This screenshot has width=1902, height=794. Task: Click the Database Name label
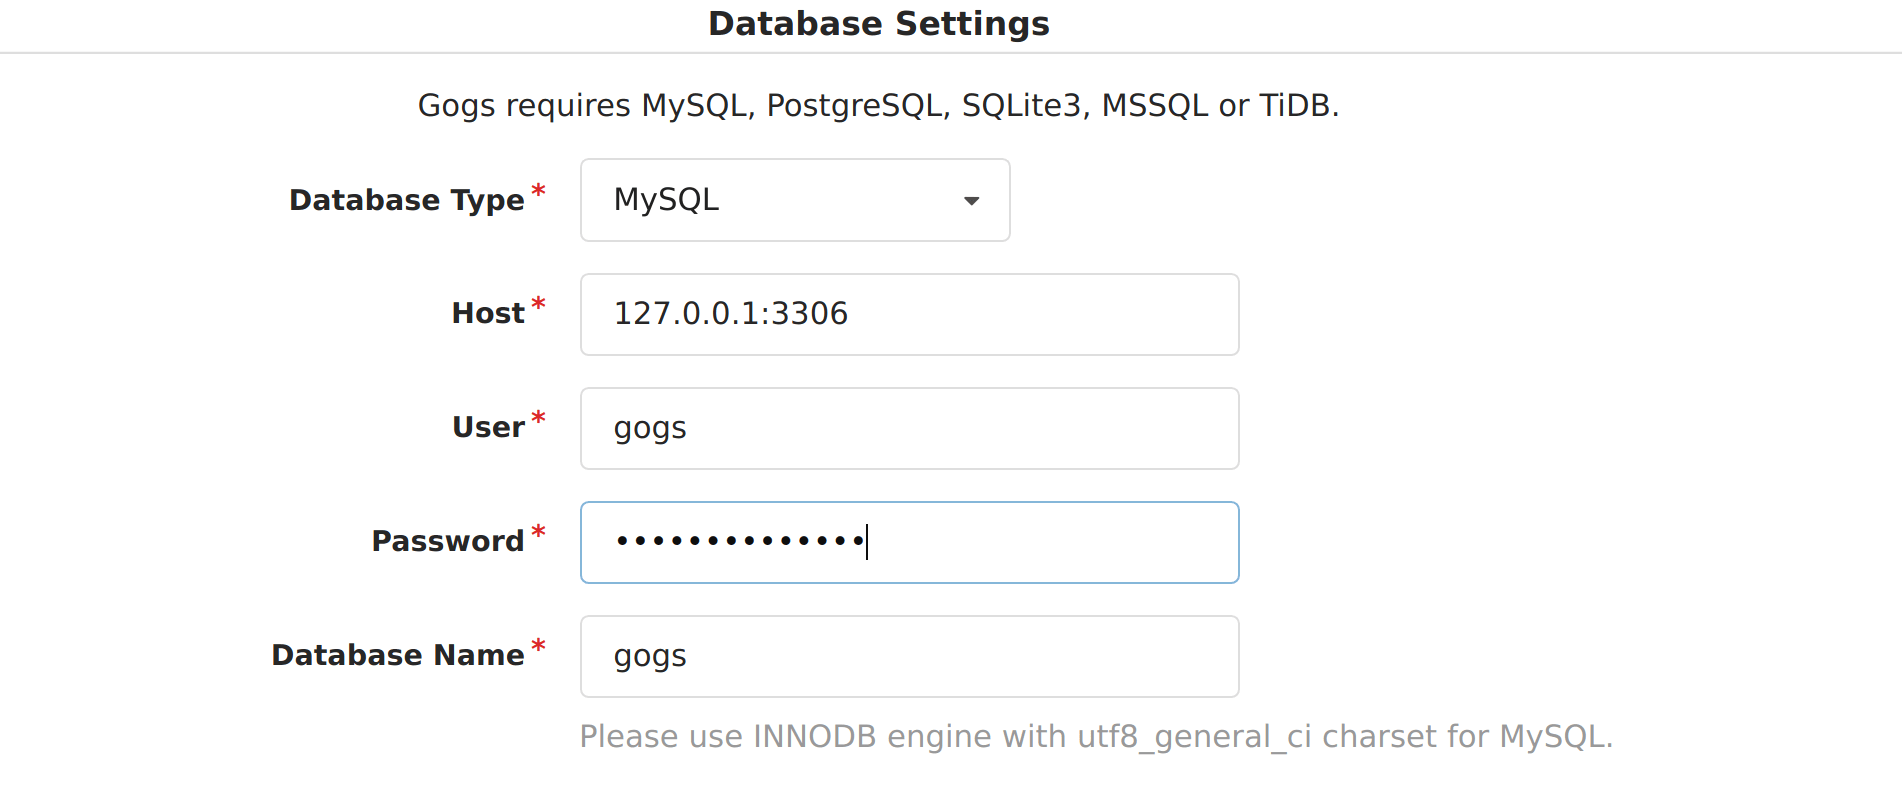[396, 655]
